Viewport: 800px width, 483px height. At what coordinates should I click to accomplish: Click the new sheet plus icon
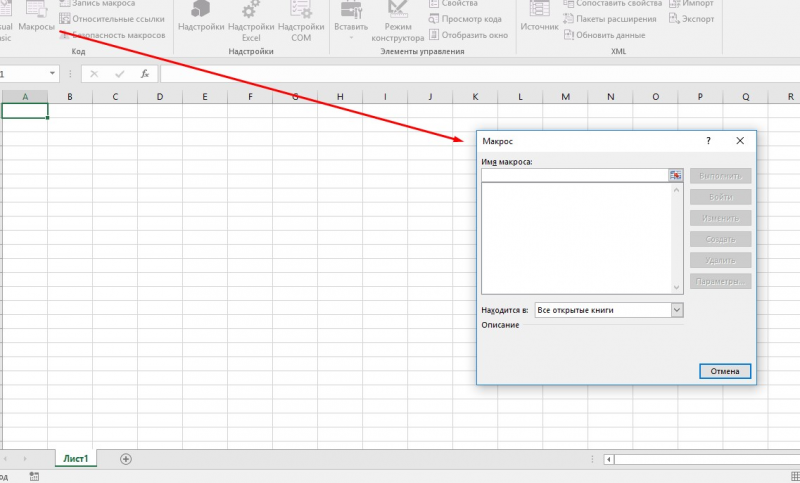click(126, 459)
